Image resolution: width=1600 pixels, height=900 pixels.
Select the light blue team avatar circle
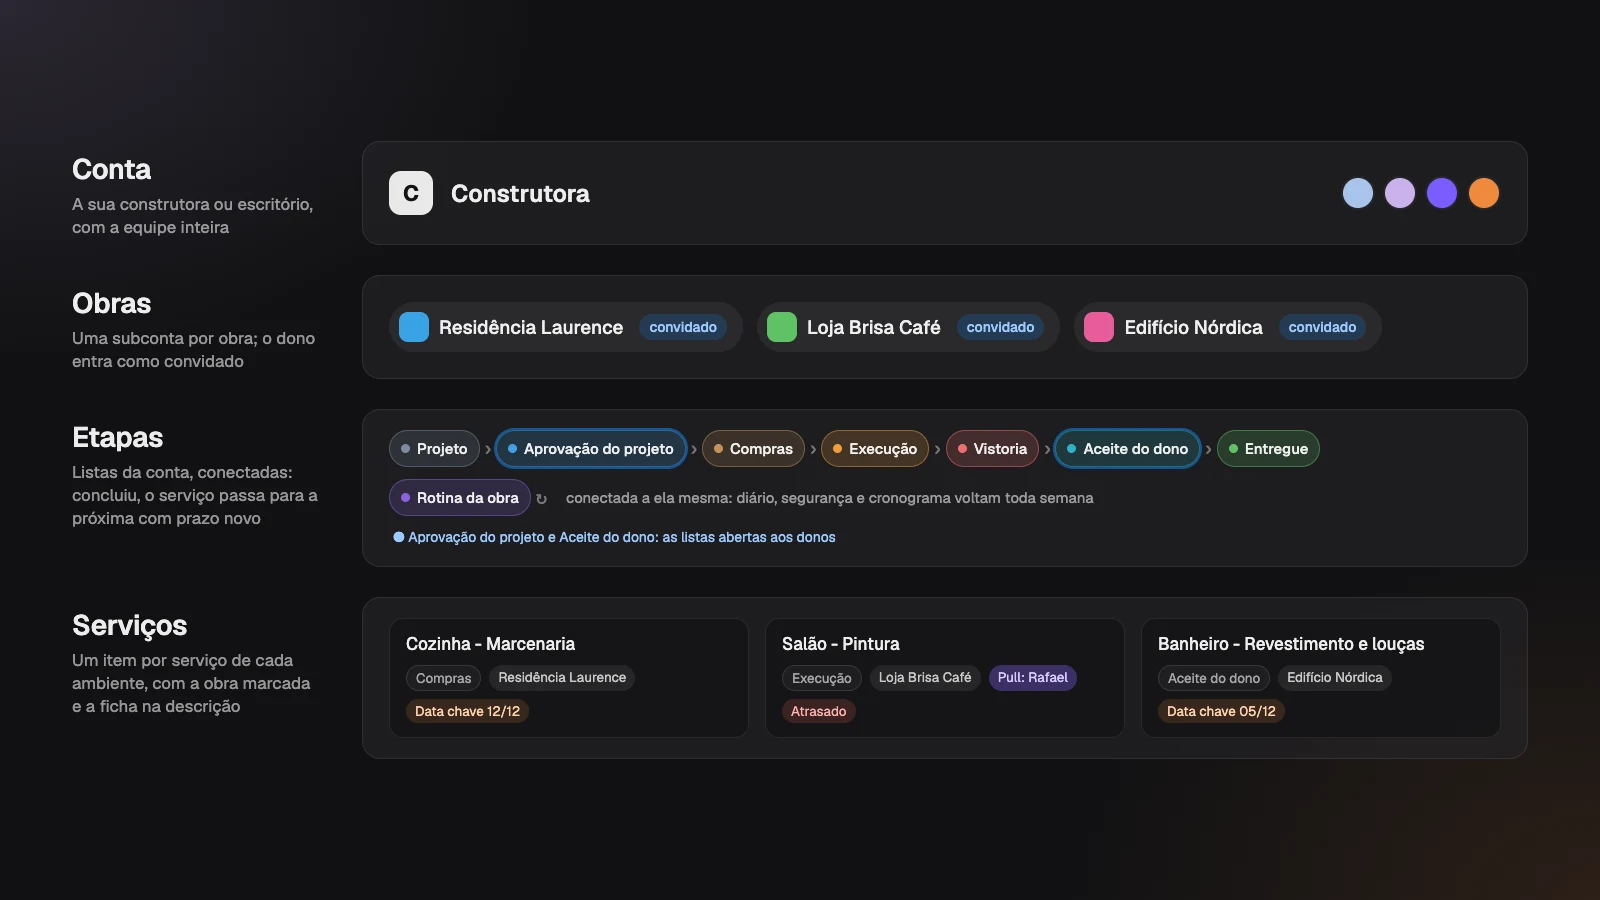point(1358,193)
